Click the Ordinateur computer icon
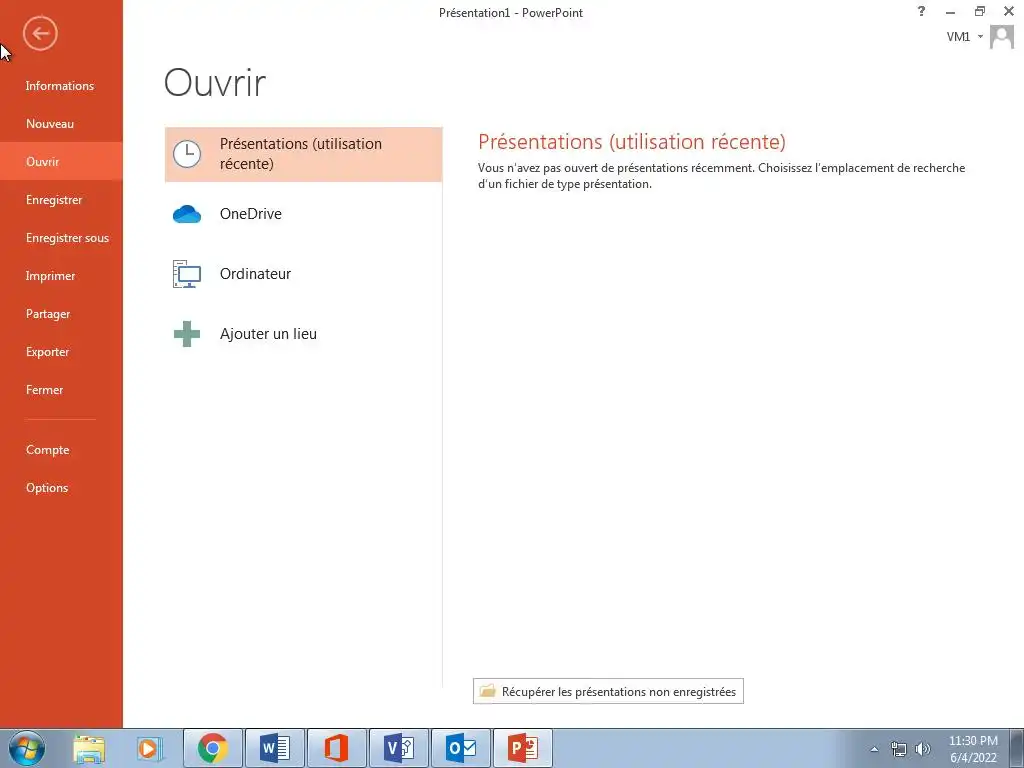Viewport: 1024px width, 768px height. coord(187,274)
